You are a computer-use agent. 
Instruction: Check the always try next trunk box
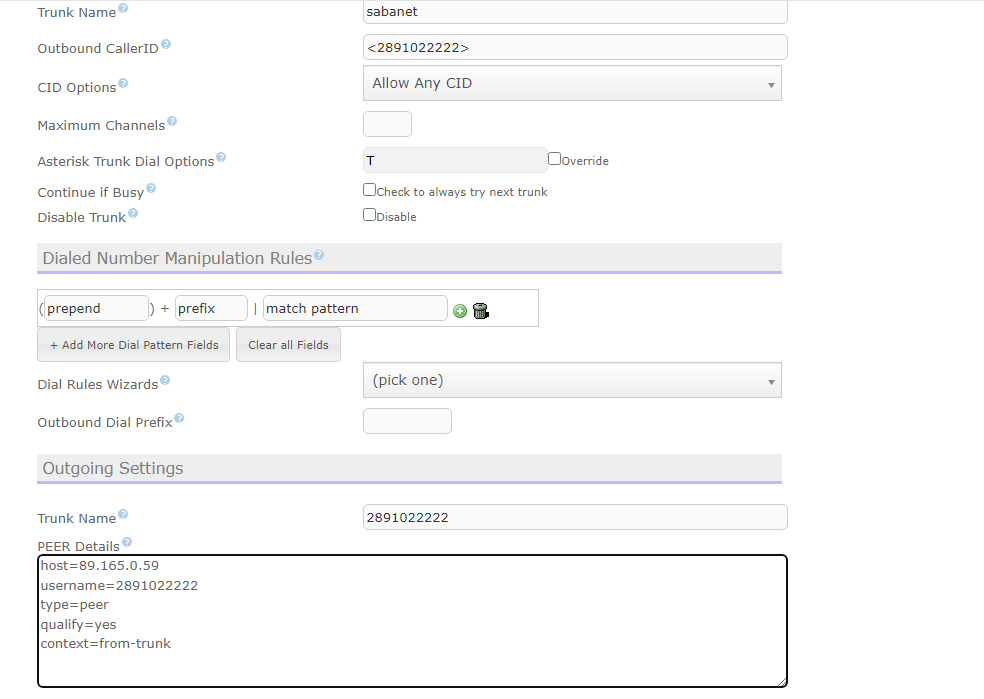(x=369, y=190)
